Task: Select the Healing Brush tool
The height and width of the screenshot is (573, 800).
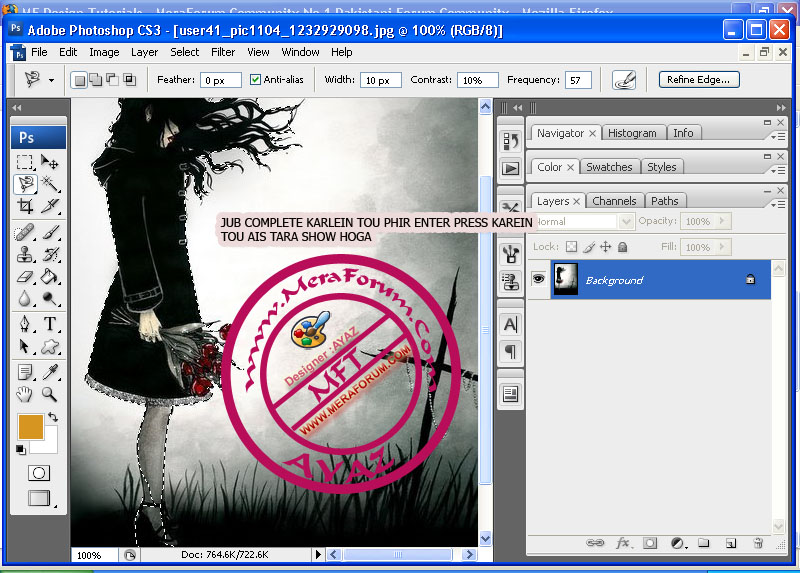Action: 24,232
